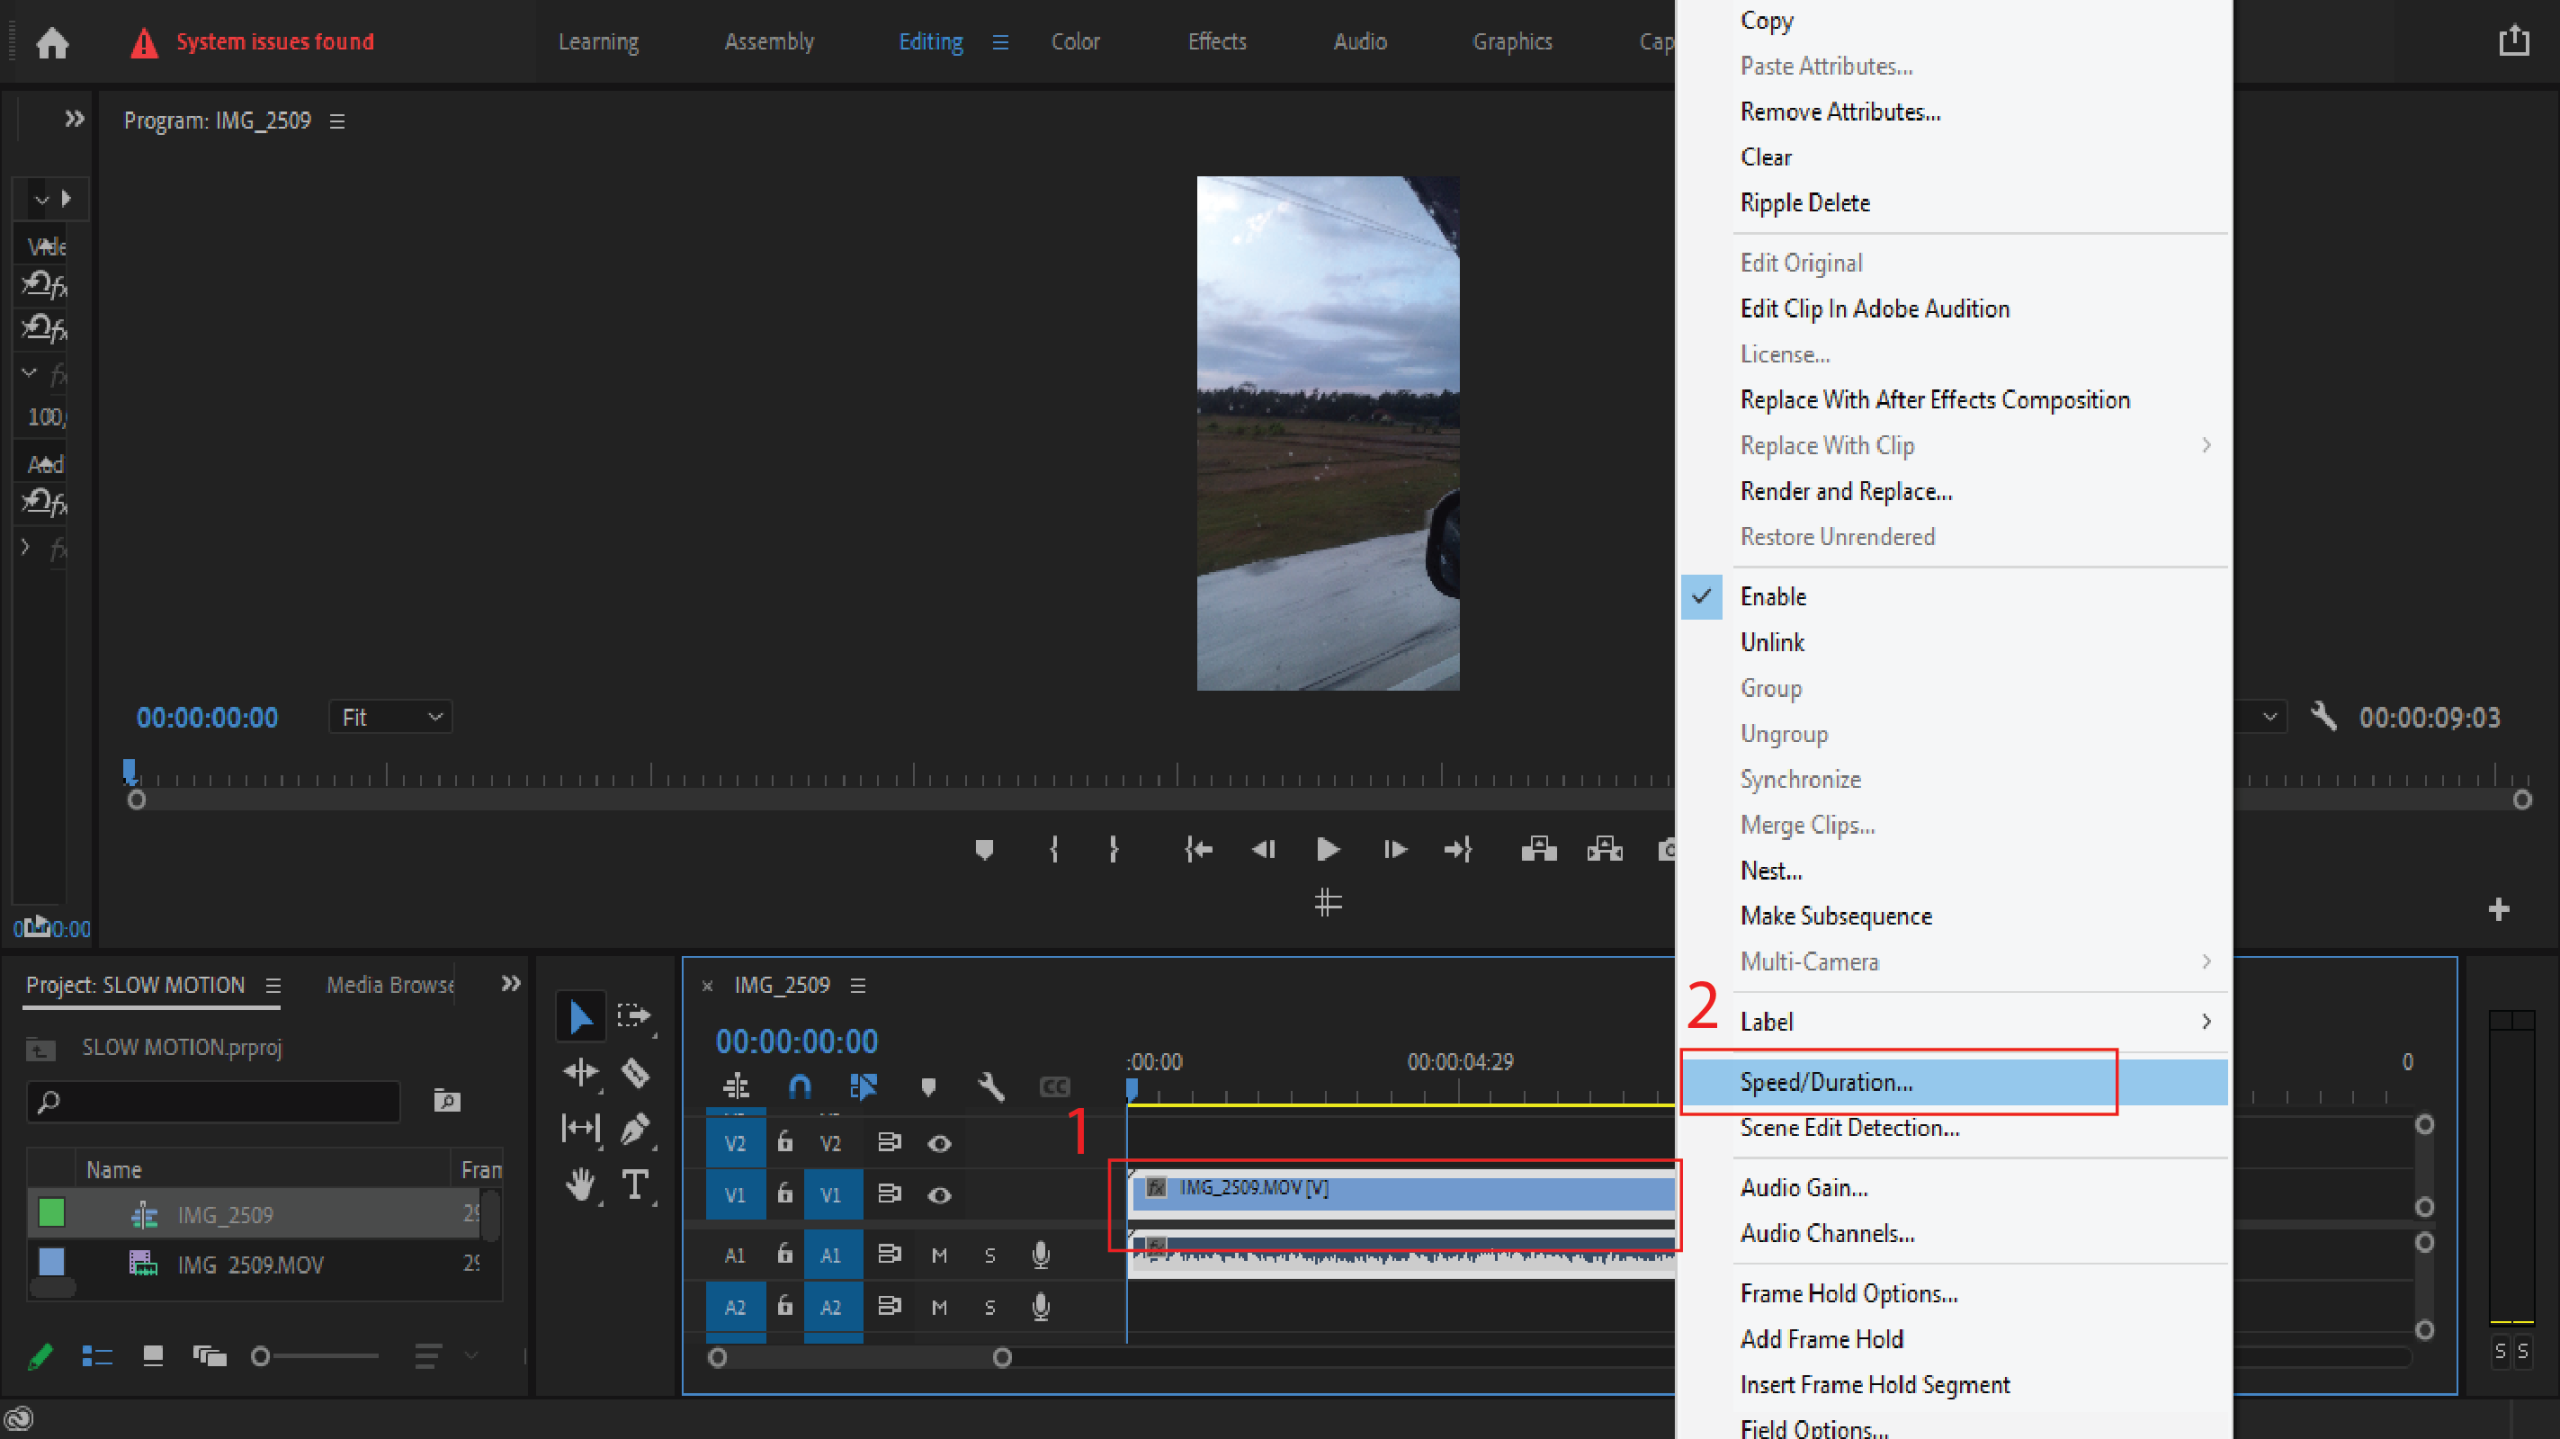Toggle snap in timeline magnet

799,1087
